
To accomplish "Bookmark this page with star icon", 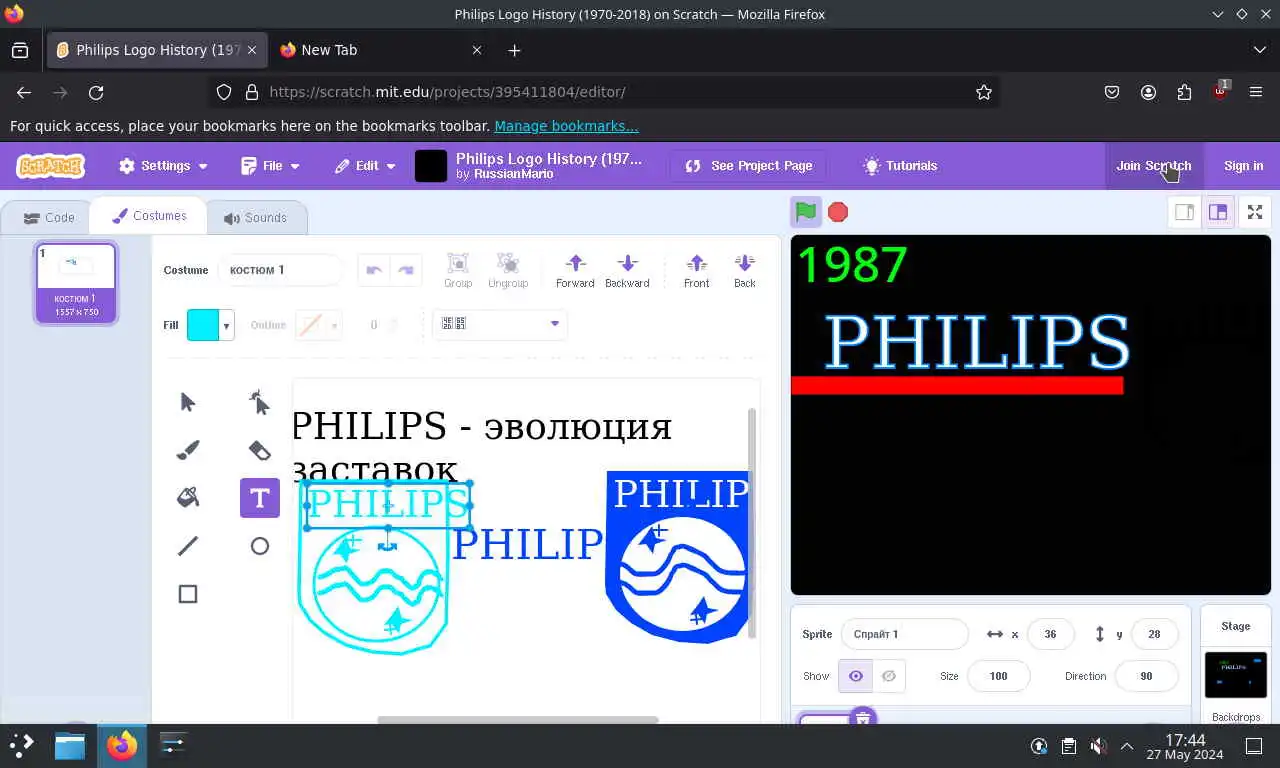I will click(984, 92).
